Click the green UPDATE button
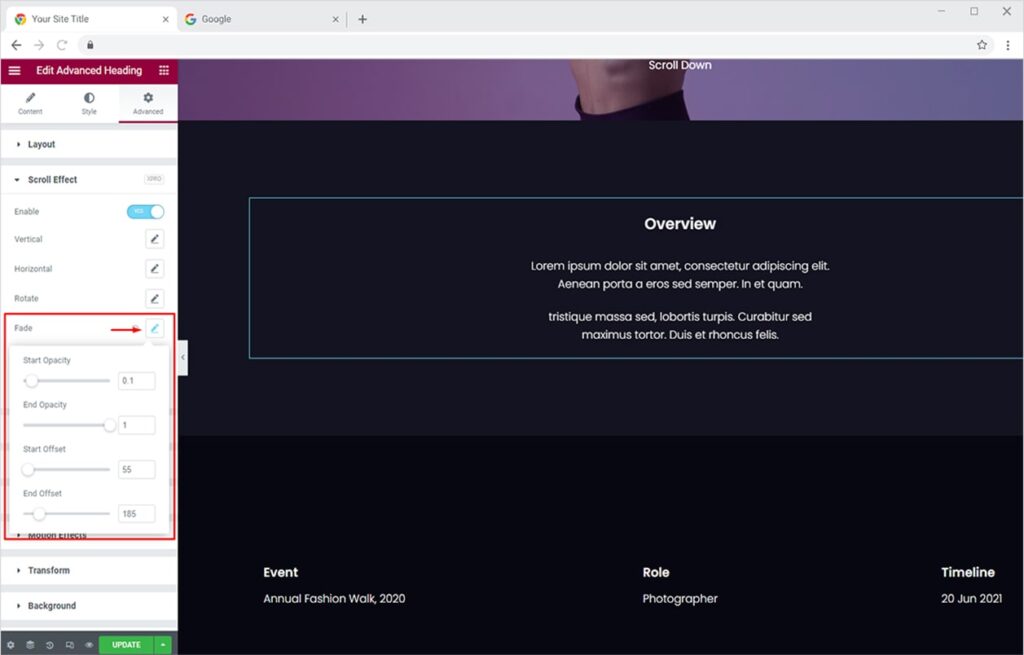This screenshot has height=655, width=1024. point(126,645)
